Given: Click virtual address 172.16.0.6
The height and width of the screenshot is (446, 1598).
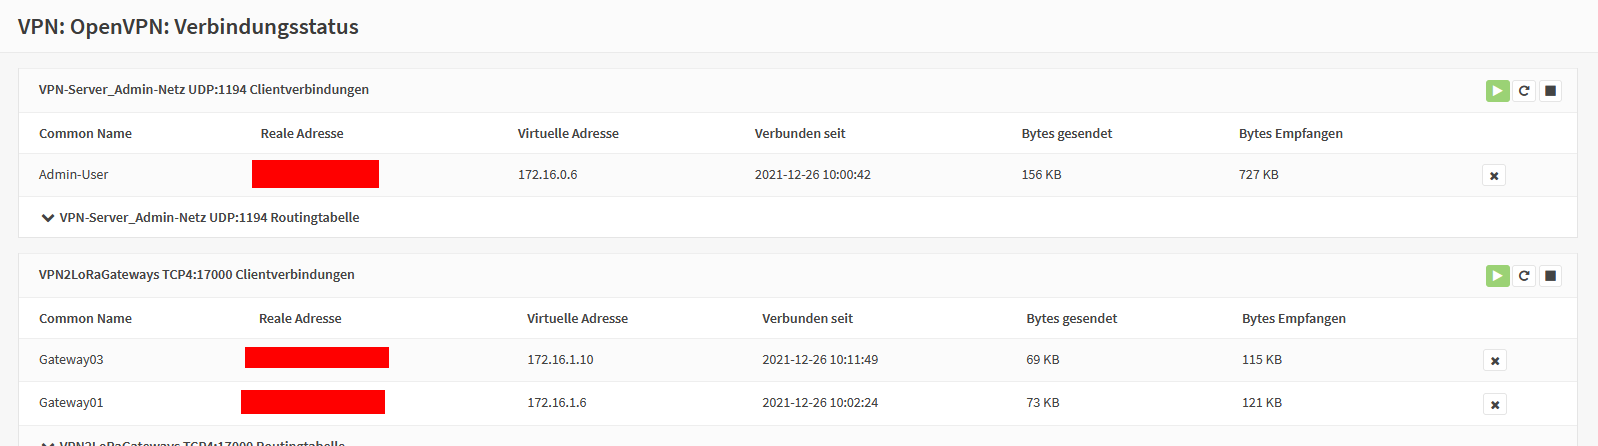Looking at the screenshot, I should tap(548, 175).
